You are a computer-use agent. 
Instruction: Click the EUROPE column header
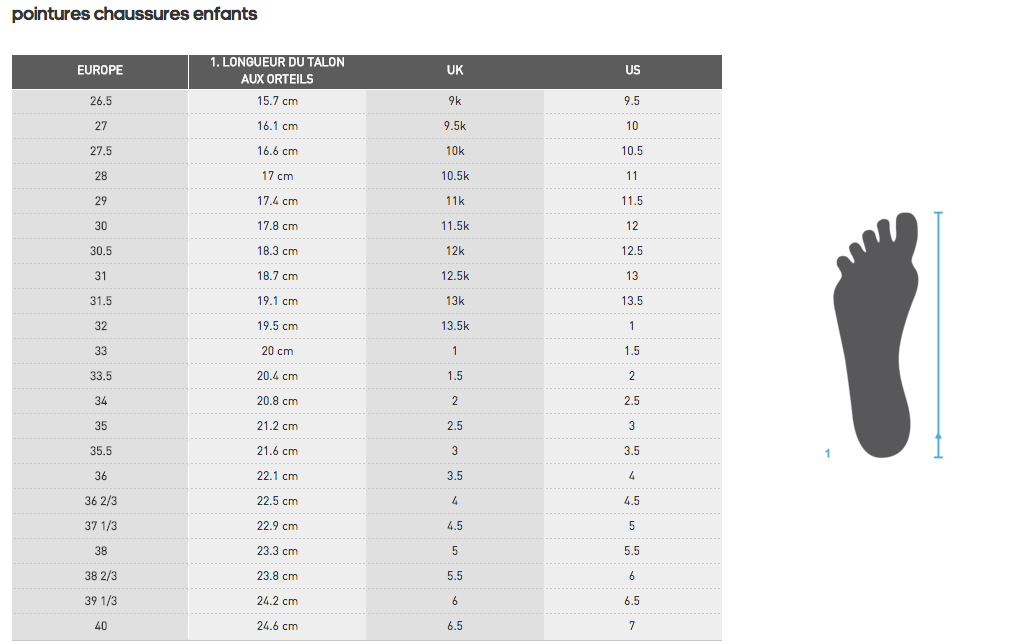click(x=100, y=70)
